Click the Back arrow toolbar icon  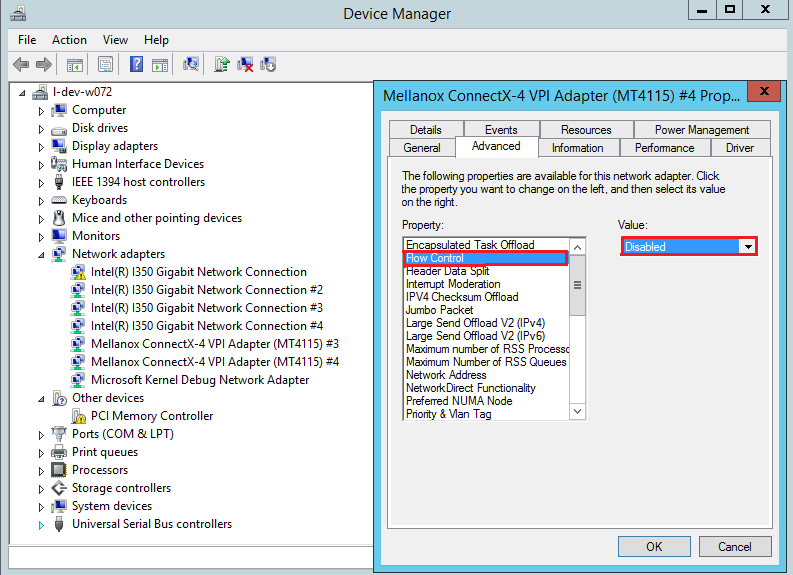[x=21, y=65]
